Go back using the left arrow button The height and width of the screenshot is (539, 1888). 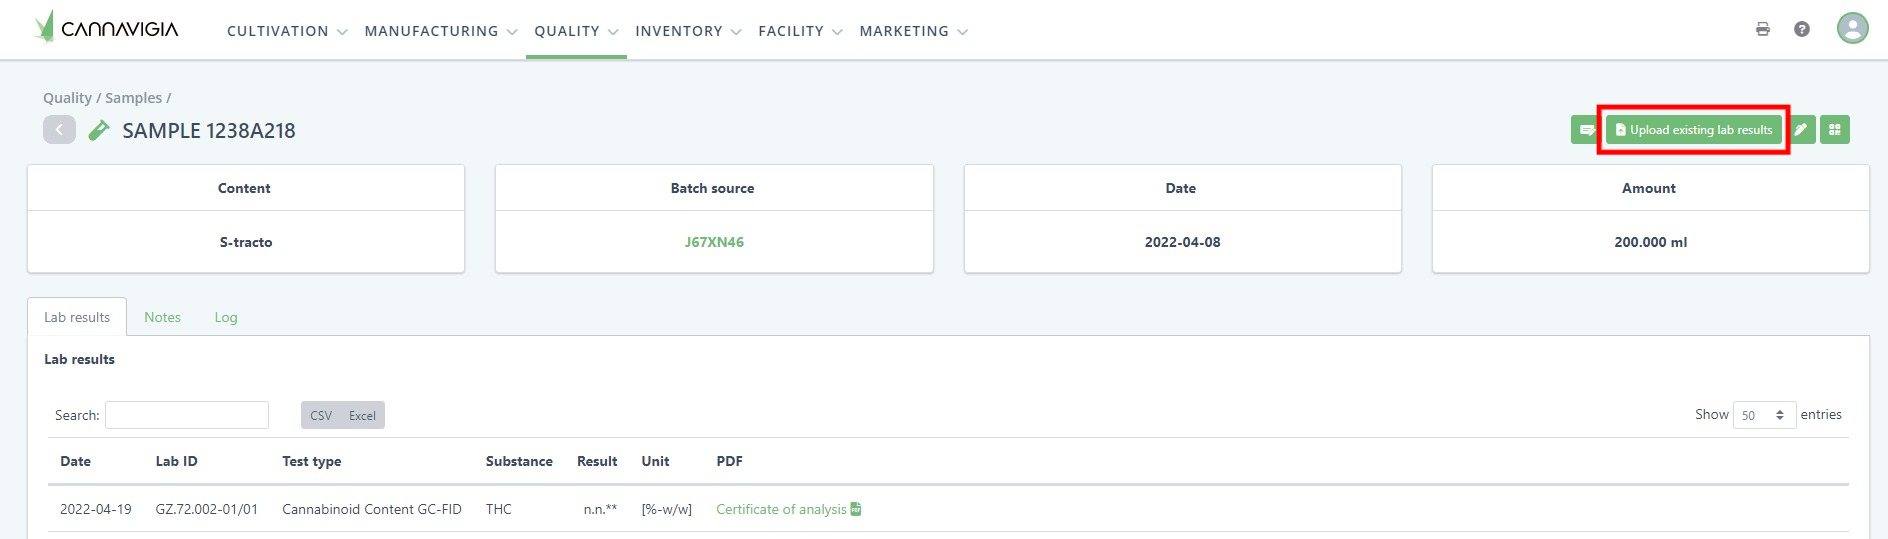(x=59, y=130)
